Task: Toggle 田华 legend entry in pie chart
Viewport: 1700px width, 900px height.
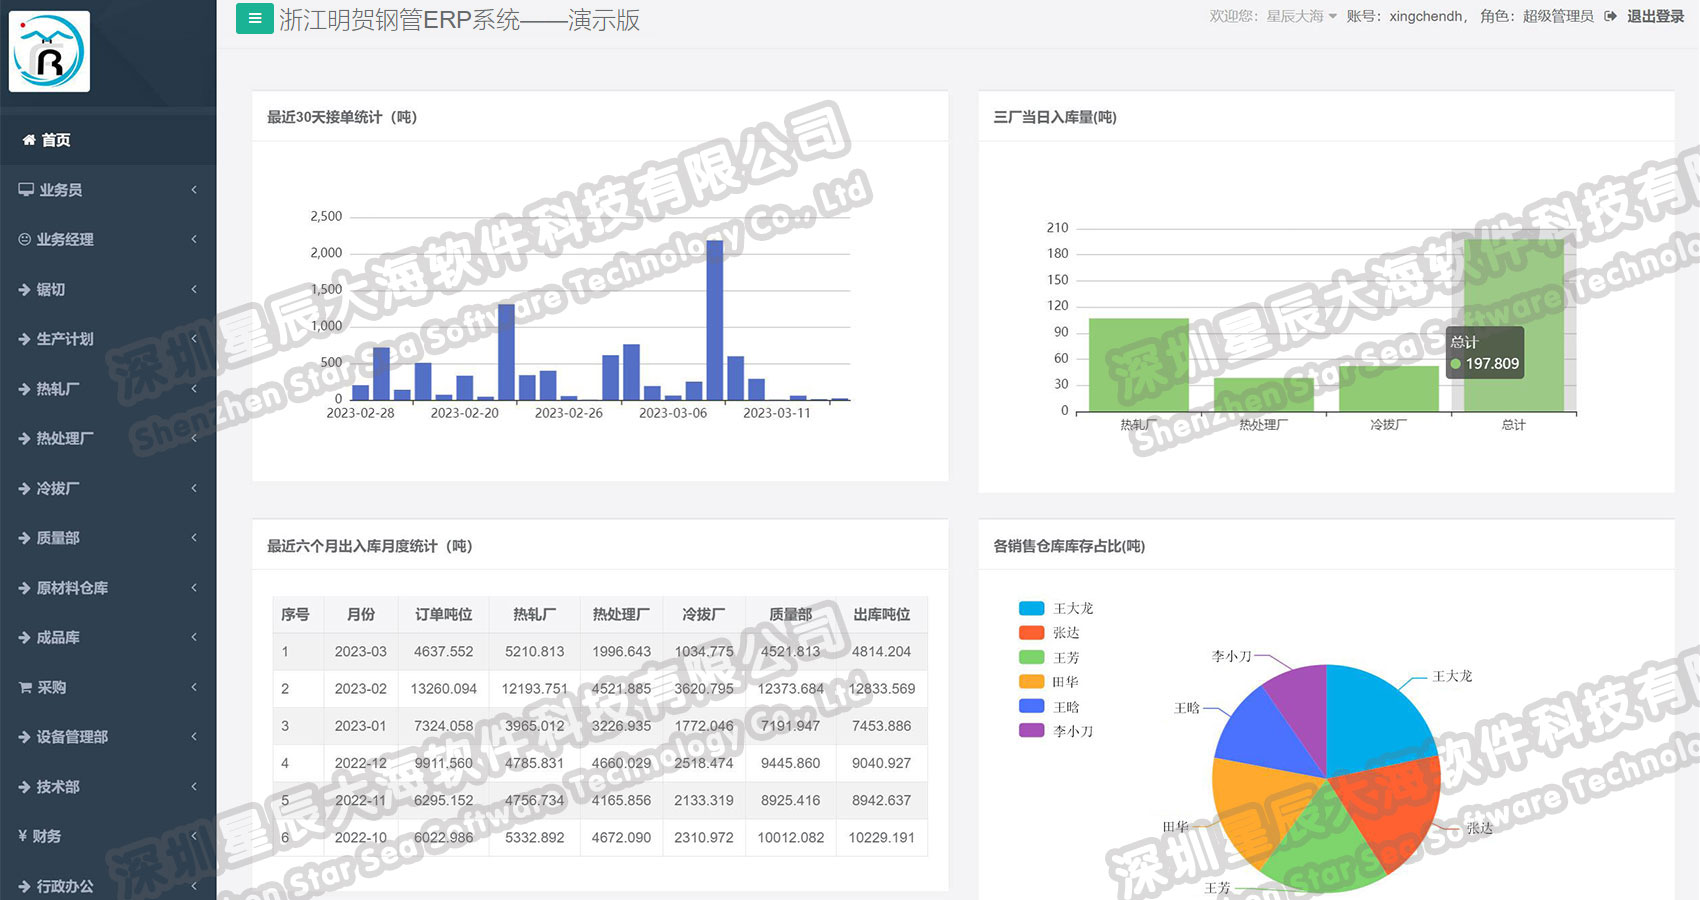Action: point(1049,682)
